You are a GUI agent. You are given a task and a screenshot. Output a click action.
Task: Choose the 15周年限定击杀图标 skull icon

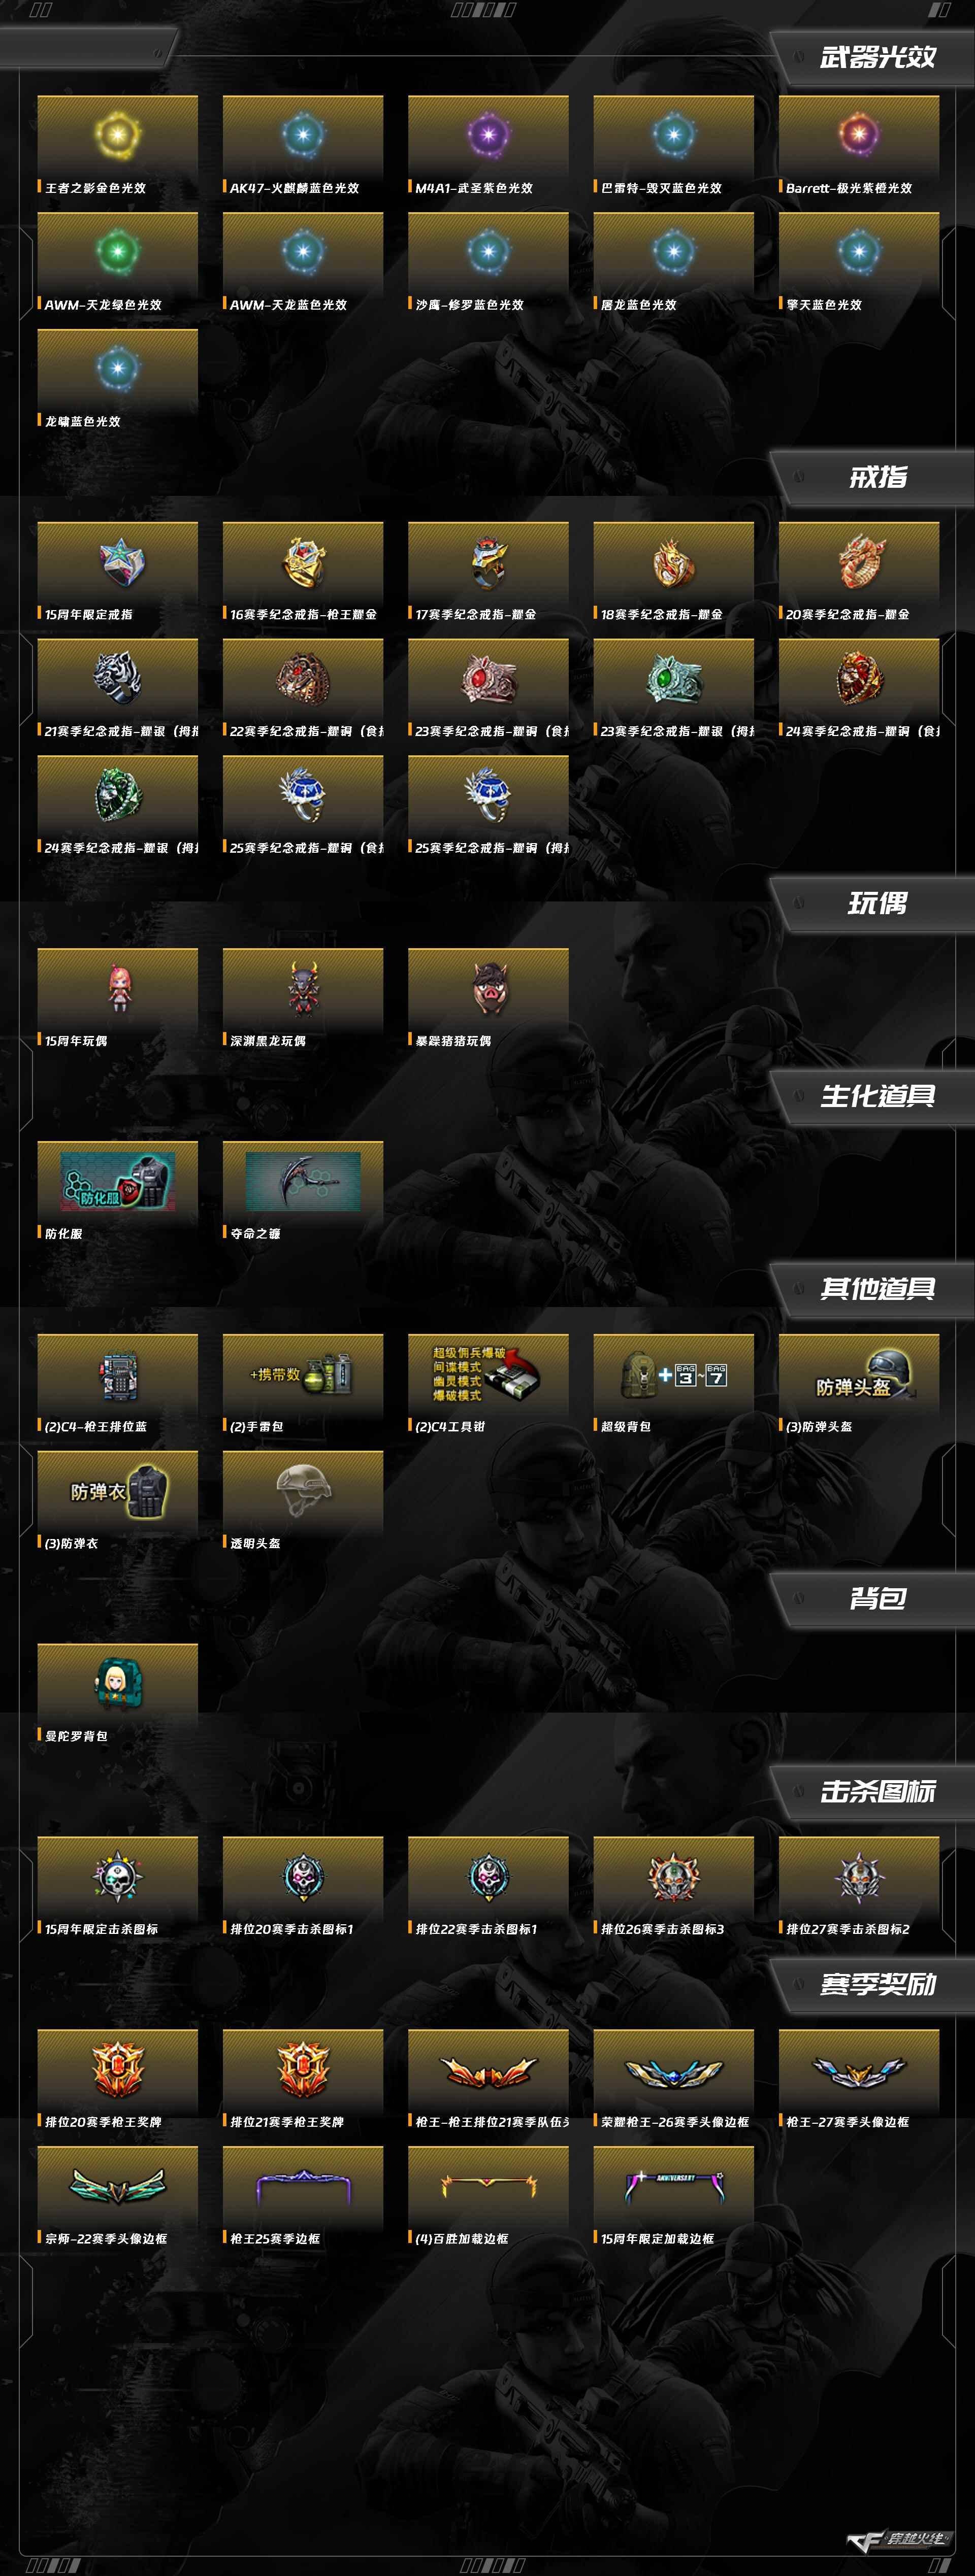(118, 1876)
